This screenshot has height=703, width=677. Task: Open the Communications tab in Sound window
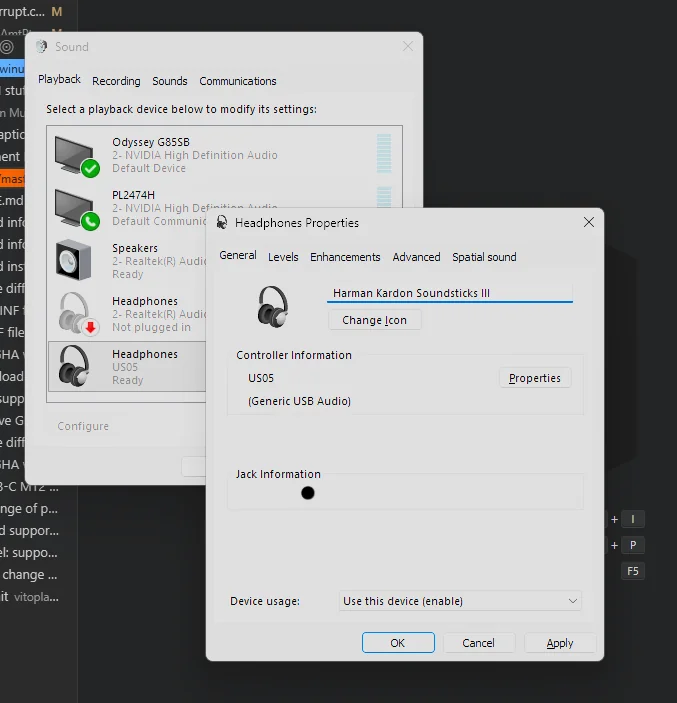click(x=238, y=81)
